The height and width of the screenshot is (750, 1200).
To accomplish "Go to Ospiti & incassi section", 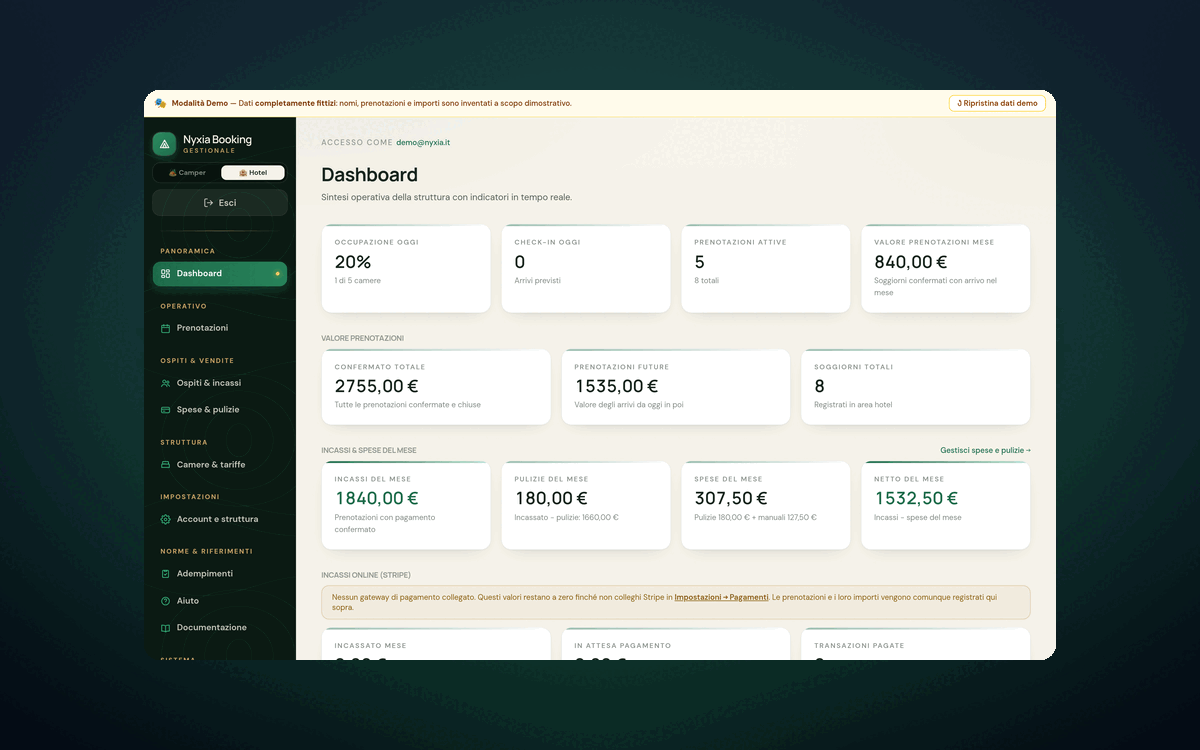I will point(220,383).
